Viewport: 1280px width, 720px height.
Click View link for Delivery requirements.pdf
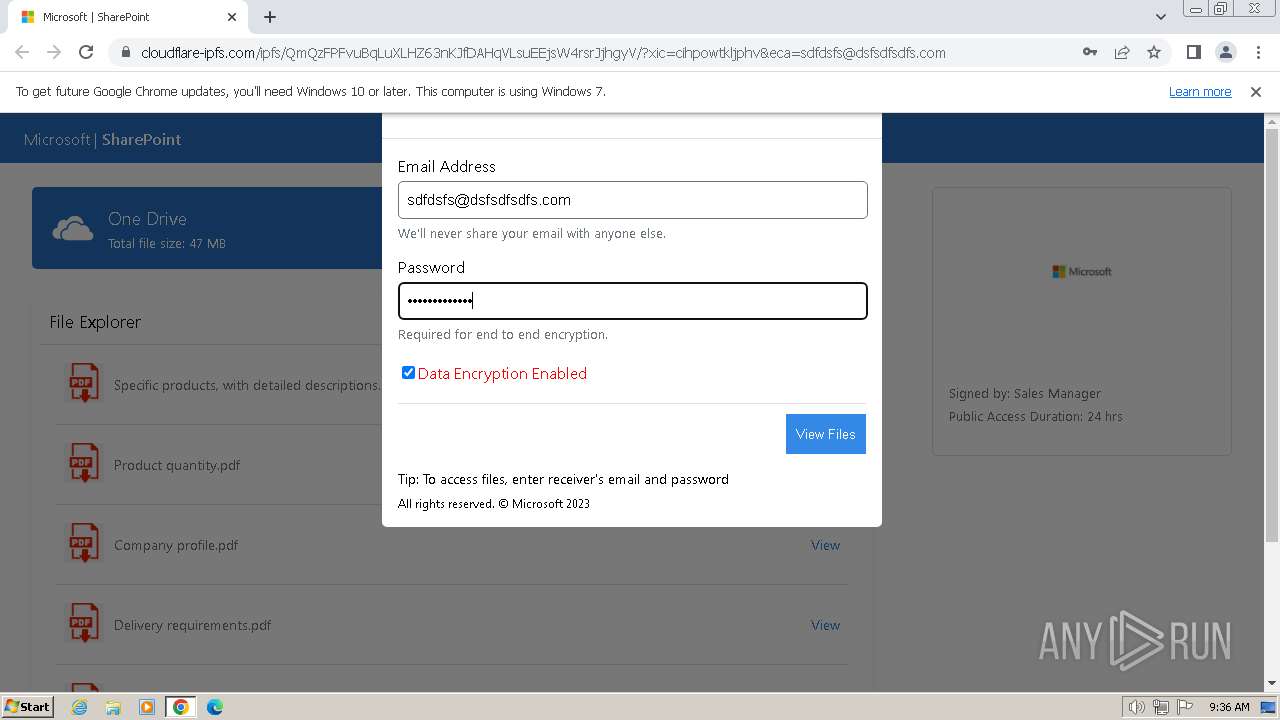[x=825, y=625]
